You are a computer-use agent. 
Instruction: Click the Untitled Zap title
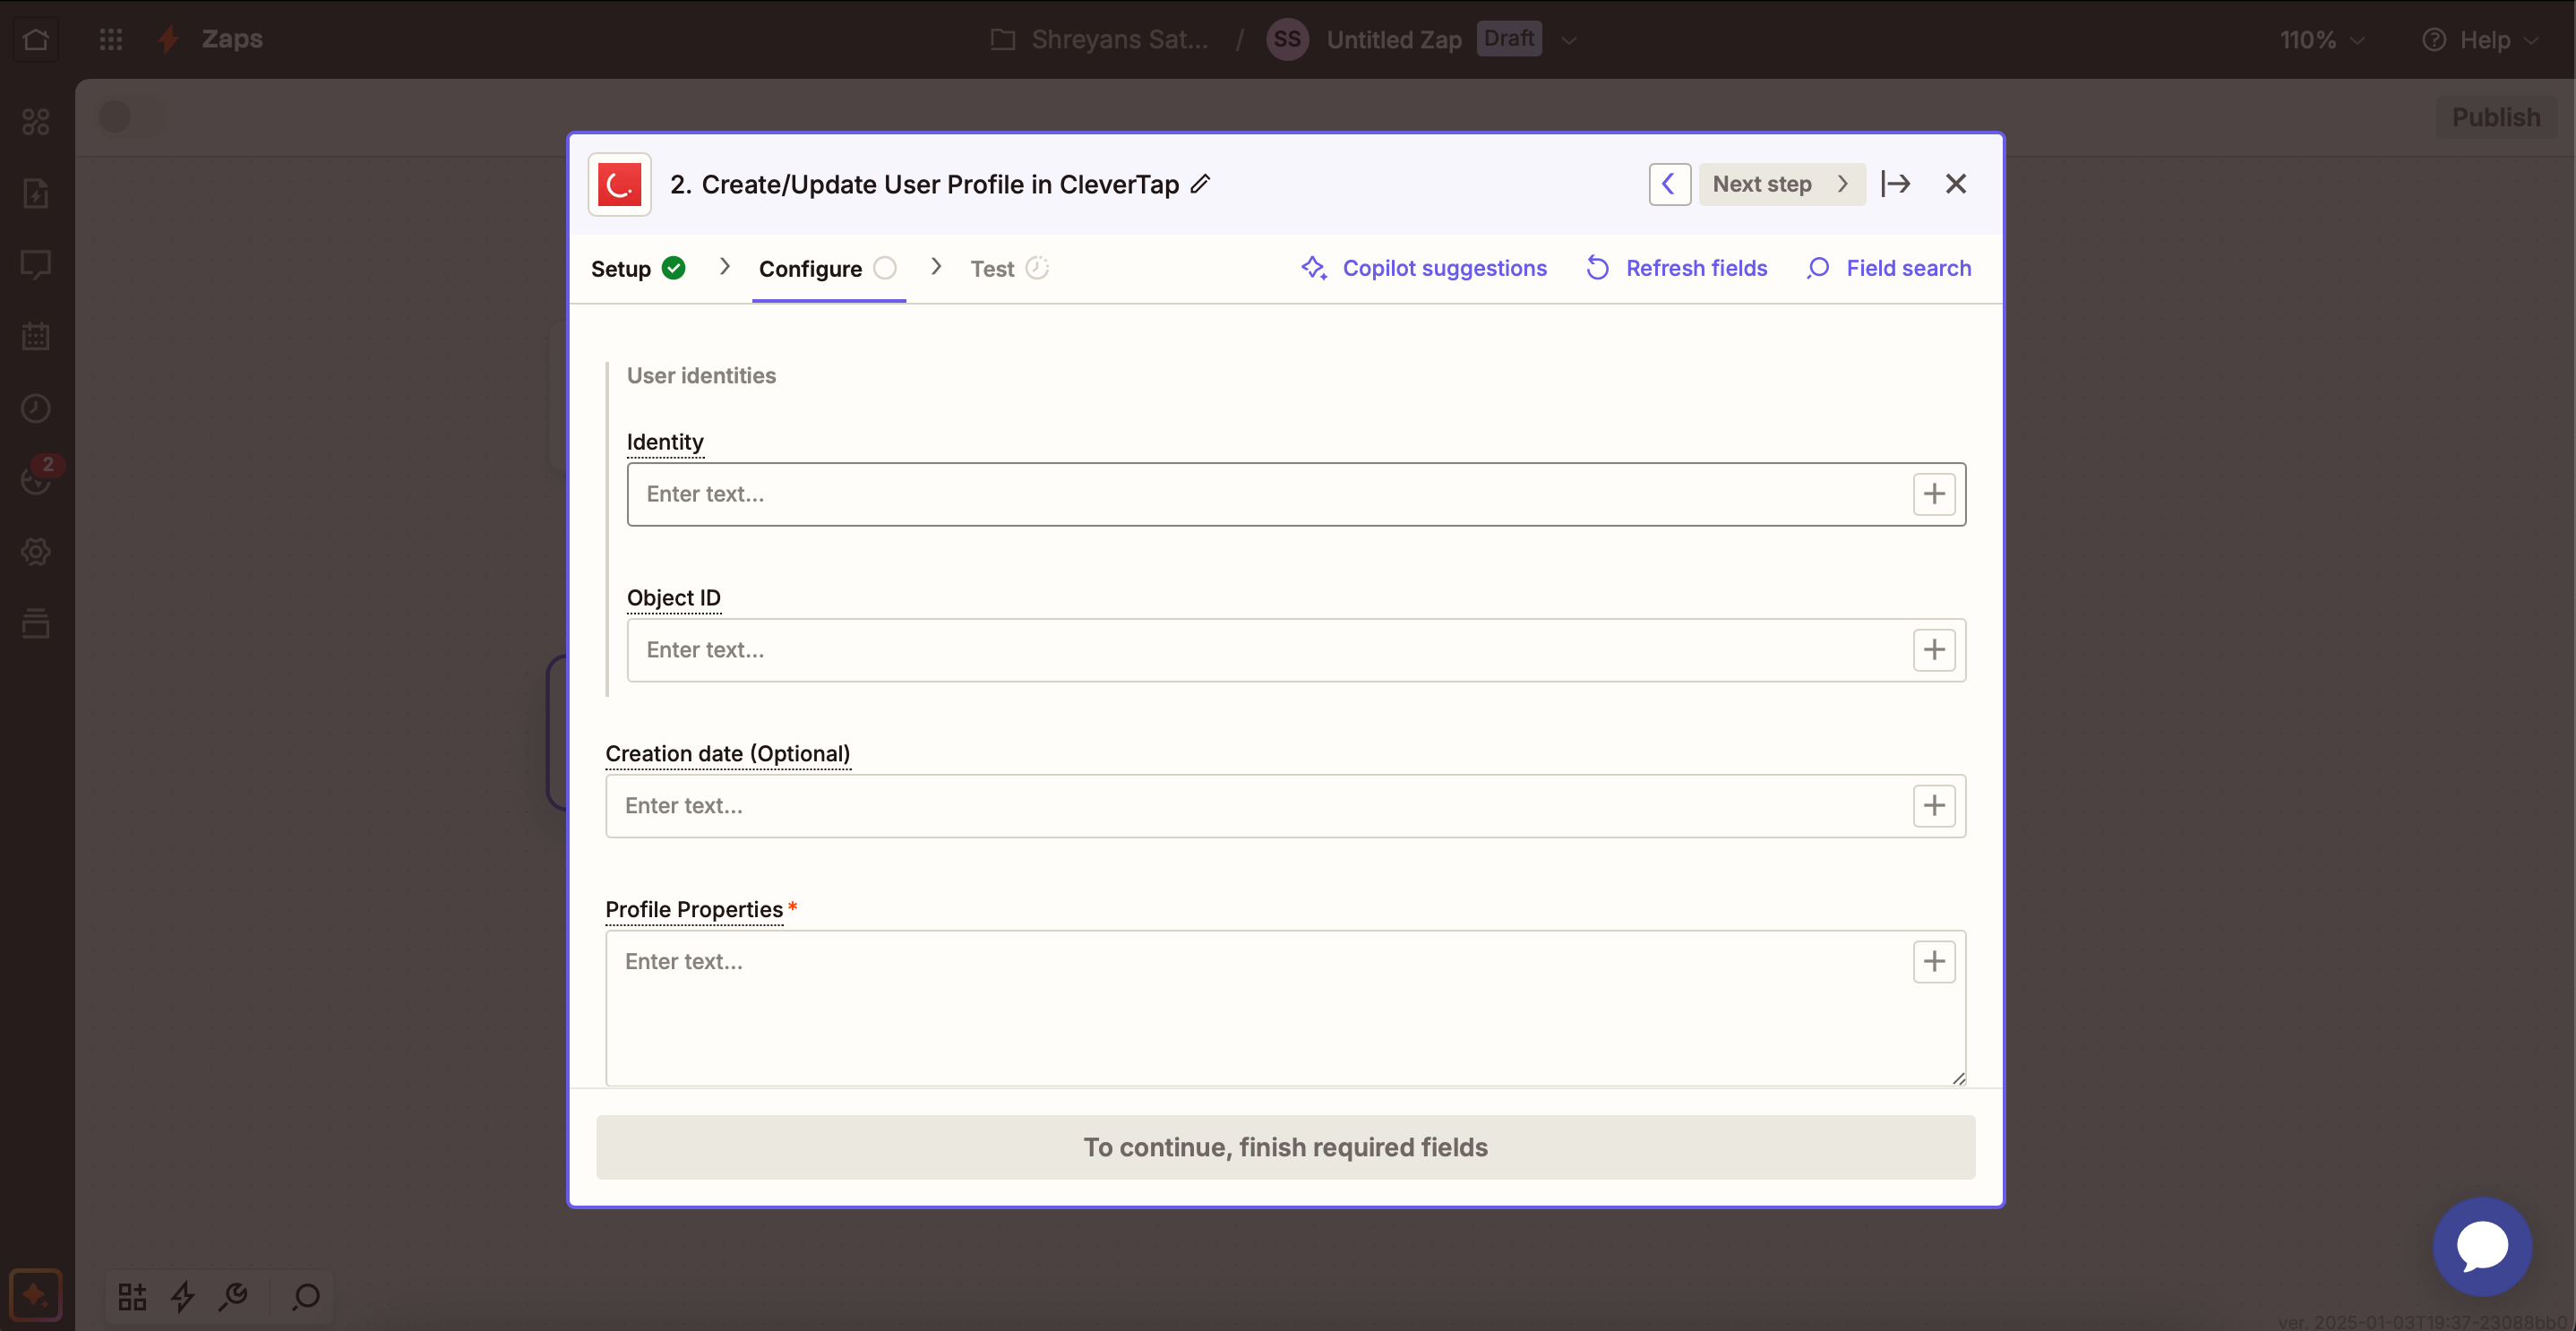1394,40
